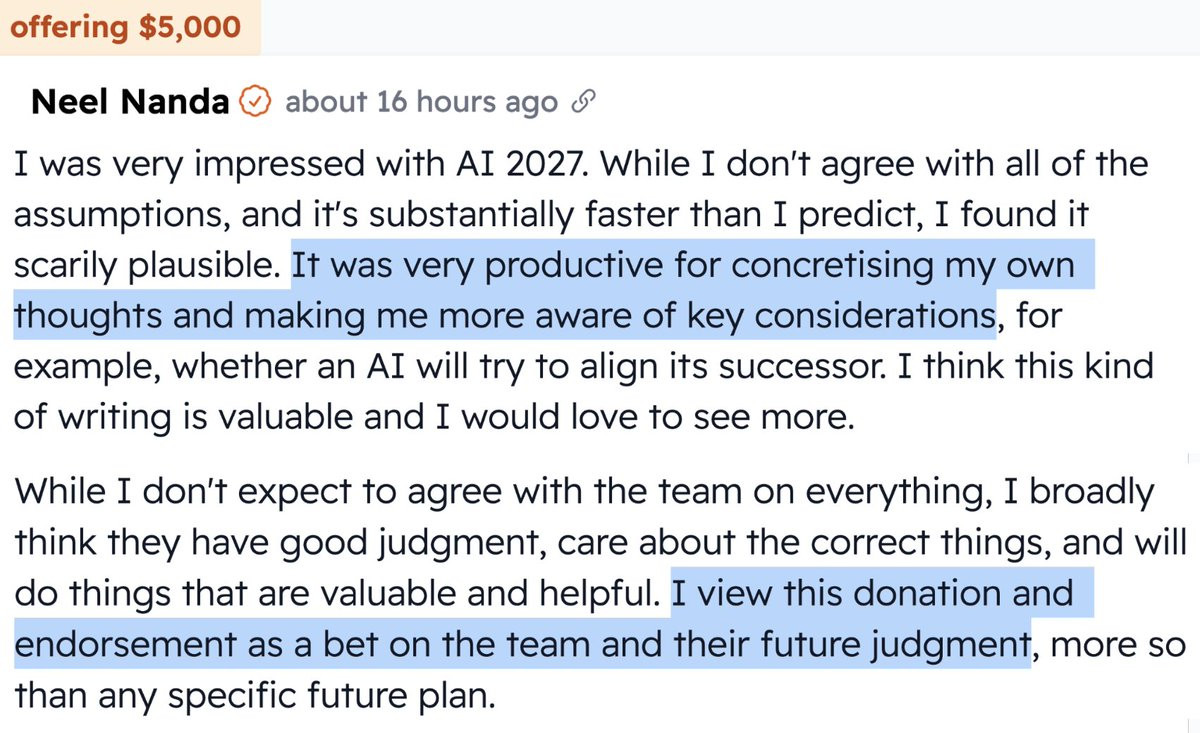Copy the comment permalink via chain icon
Viewport: 1200px width, 733px height.
pos(583,102)
